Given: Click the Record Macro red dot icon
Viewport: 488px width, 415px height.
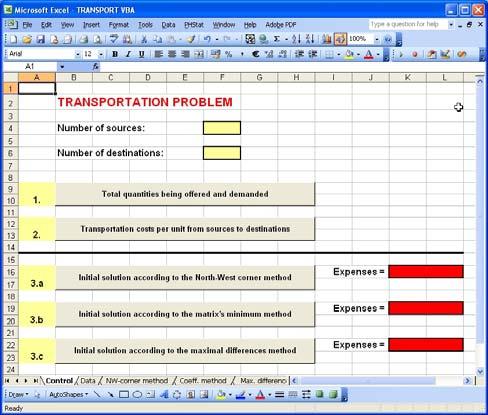Looking at the screenshot, I should [415, 54].
